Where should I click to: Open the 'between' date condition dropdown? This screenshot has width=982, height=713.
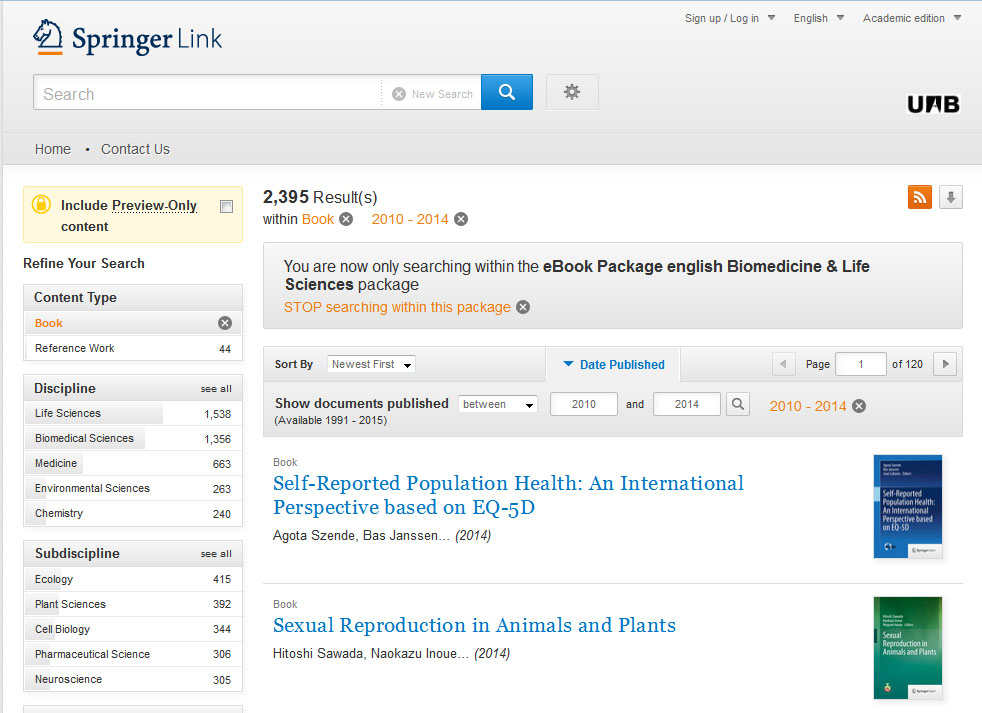click(x=497, y=404)
